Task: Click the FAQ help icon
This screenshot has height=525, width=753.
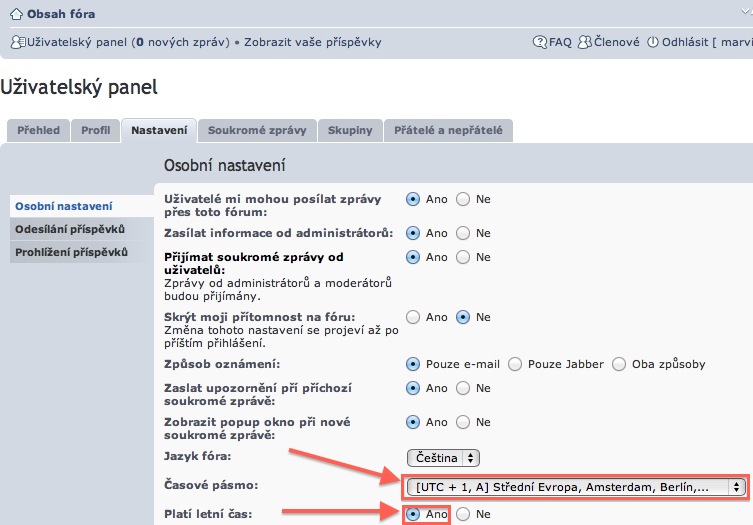Action: pos(540,43)
